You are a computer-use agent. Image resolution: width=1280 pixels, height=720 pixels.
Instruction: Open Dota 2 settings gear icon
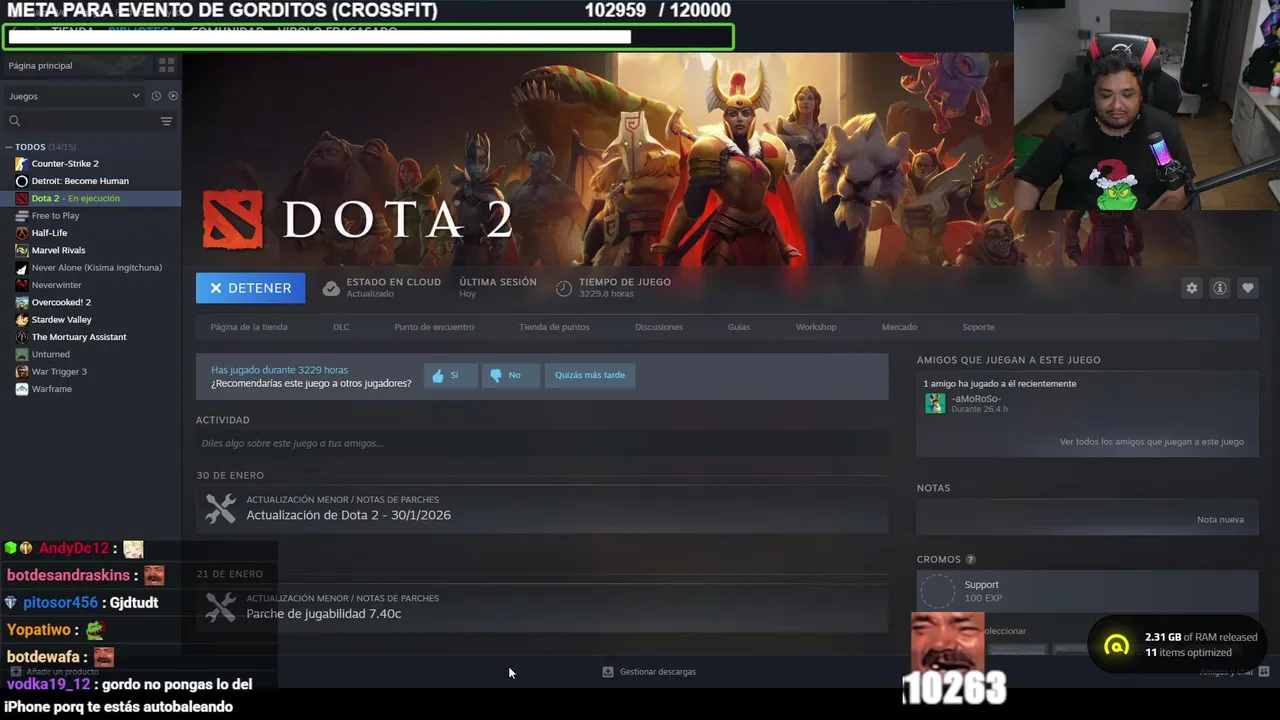click(1191, 288)
